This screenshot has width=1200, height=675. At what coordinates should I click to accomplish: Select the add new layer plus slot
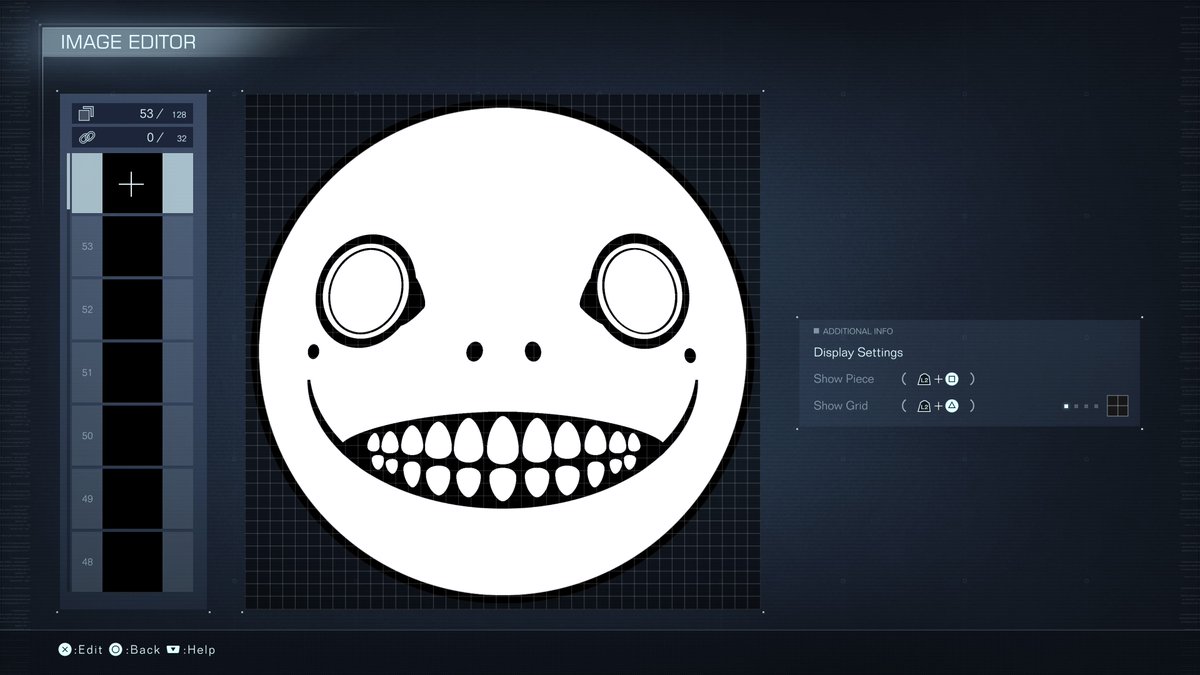[131, 183]
